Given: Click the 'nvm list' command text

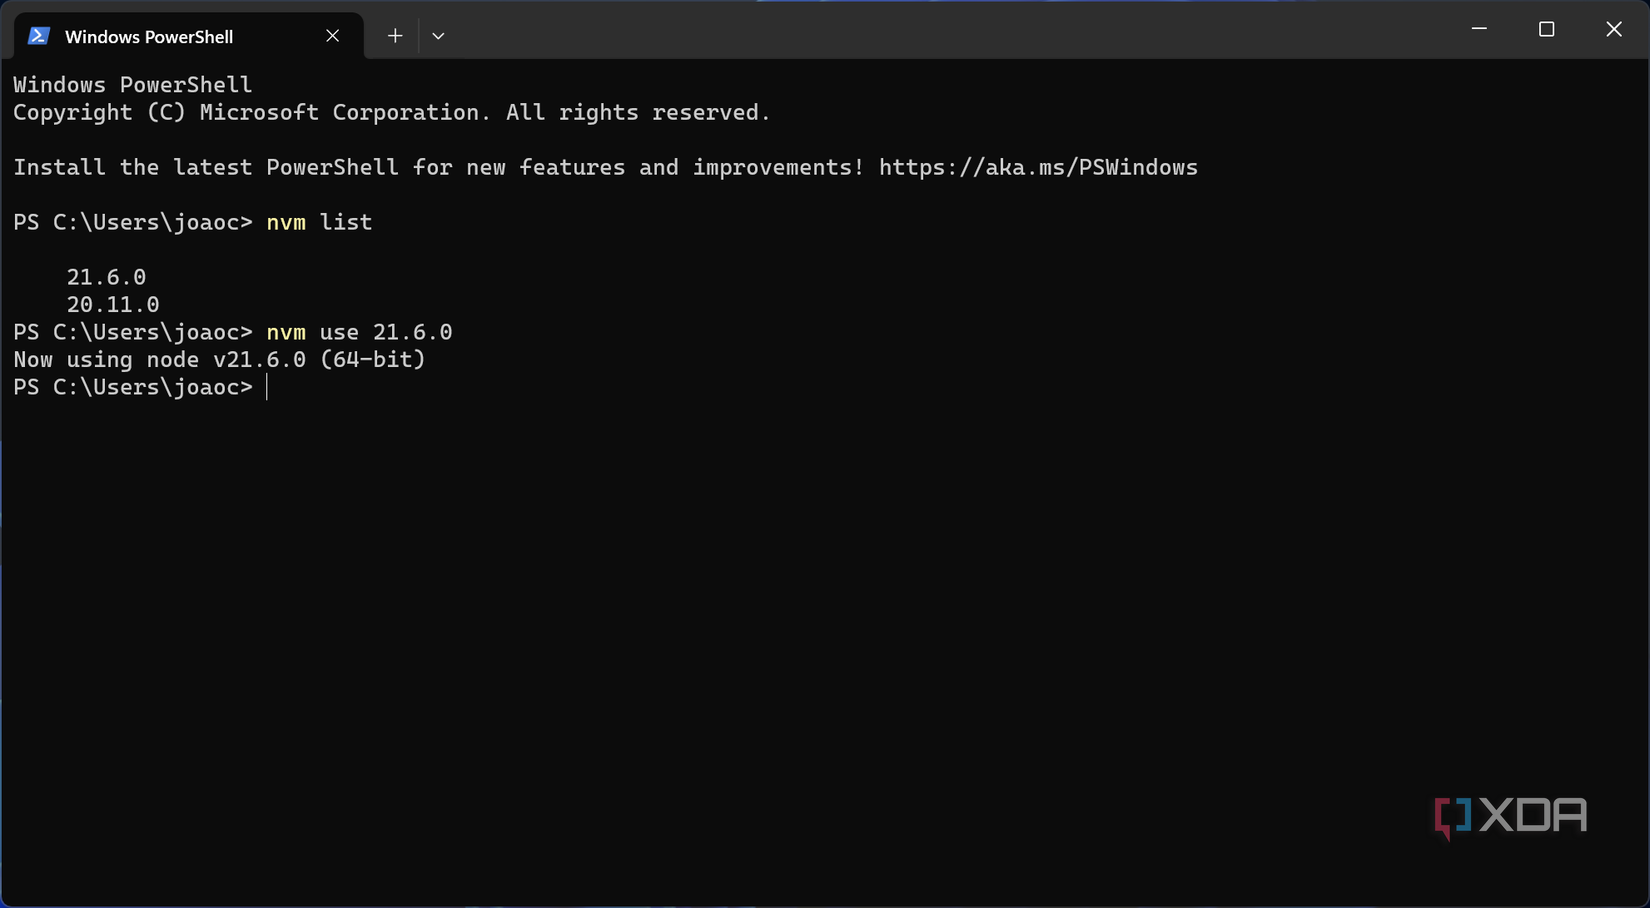Looking at the screenshot, I should [x=319, y=223].
